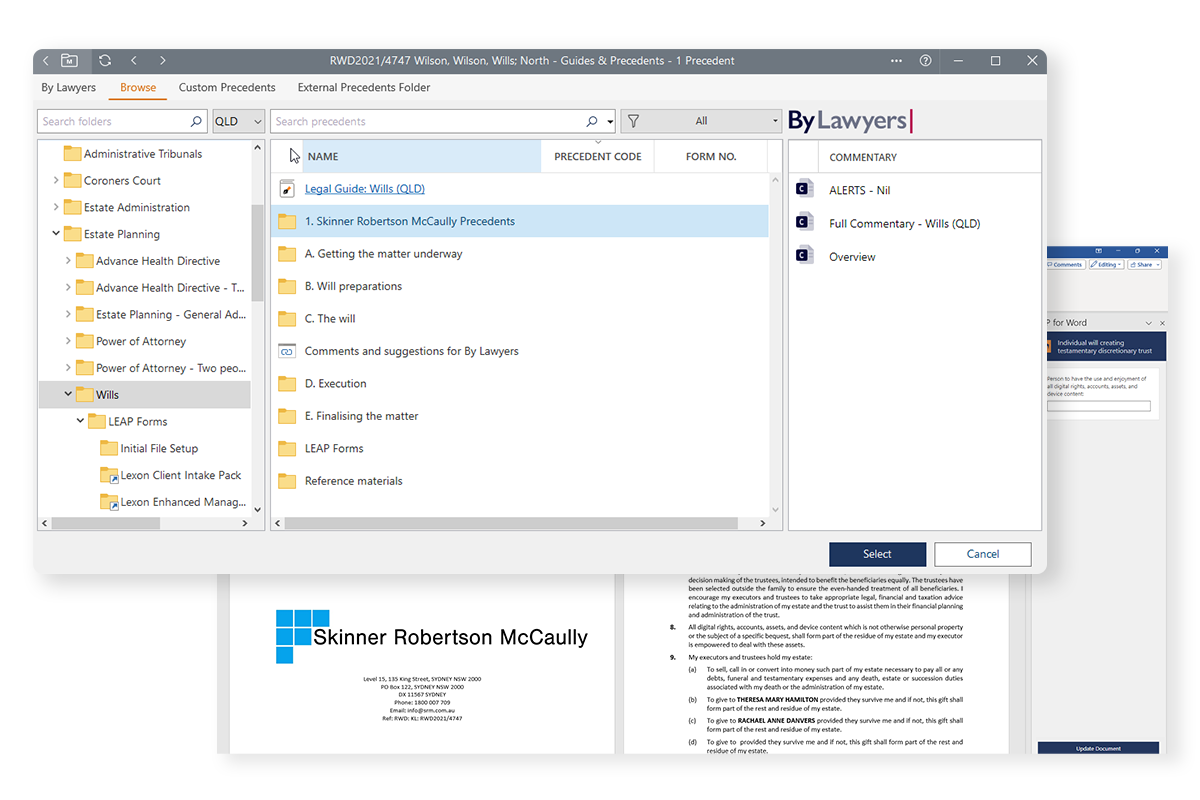Click the Comments button in Word

pos(1064,265)
